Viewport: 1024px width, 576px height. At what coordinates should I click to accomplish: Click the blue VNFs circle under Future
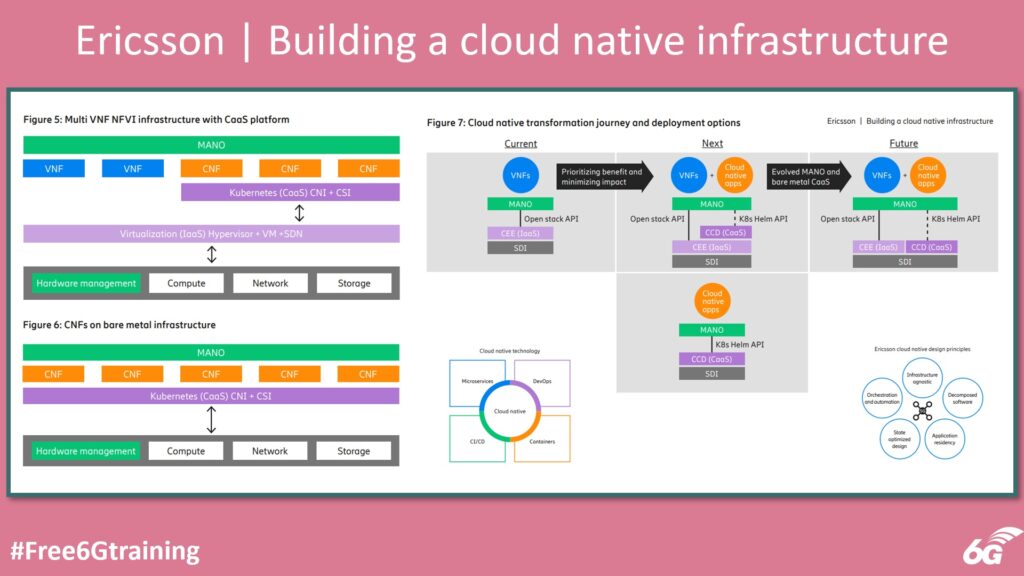click(x=882, y=175)
